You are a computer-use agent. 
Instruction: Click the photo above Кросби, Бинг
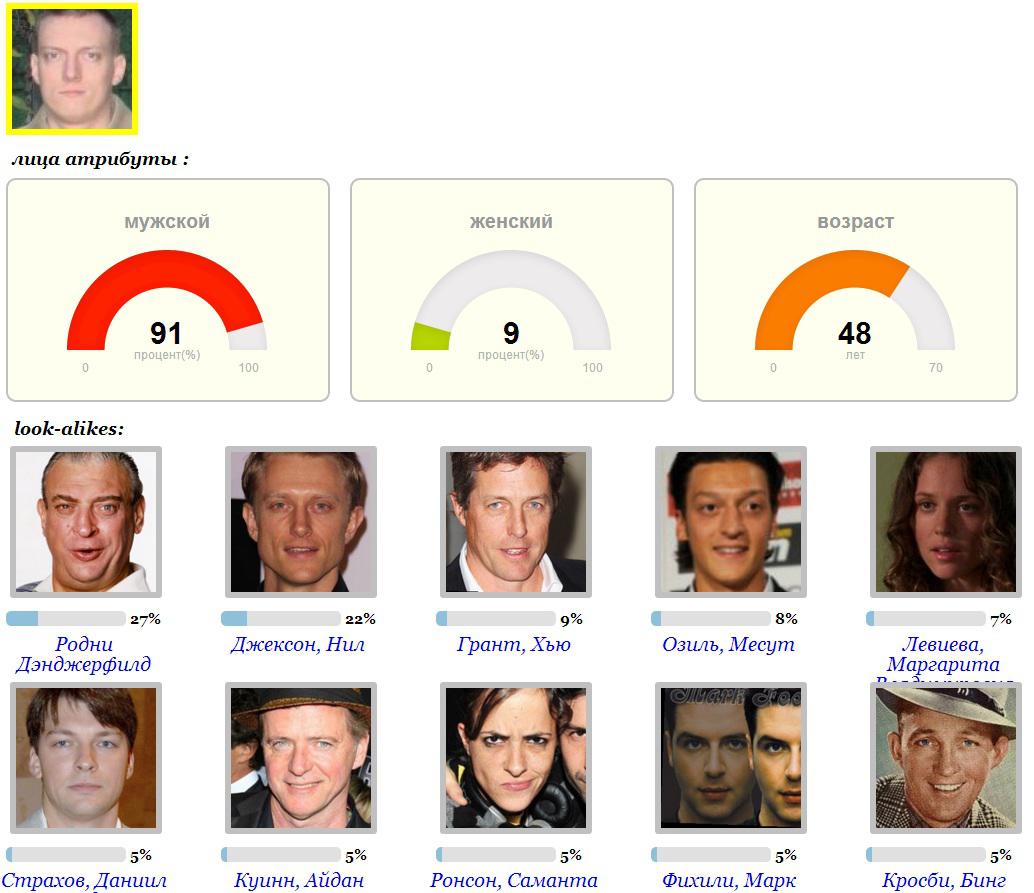click(946, 758)
